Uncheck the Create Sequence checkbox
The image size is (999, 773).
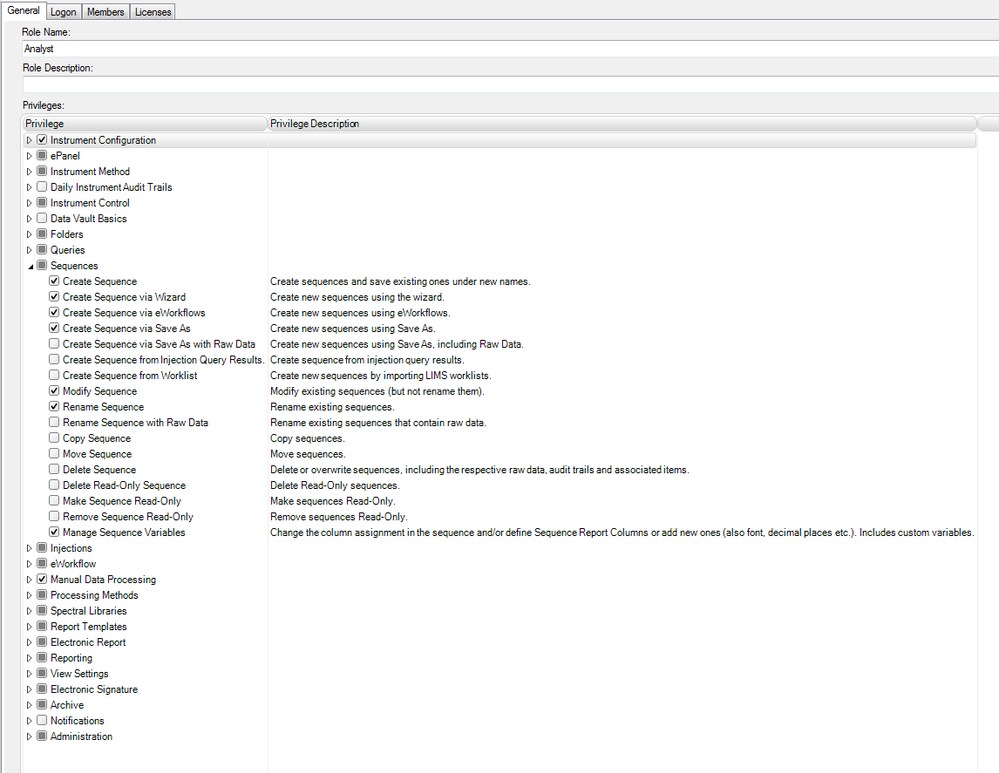click(x=54, y=282)
